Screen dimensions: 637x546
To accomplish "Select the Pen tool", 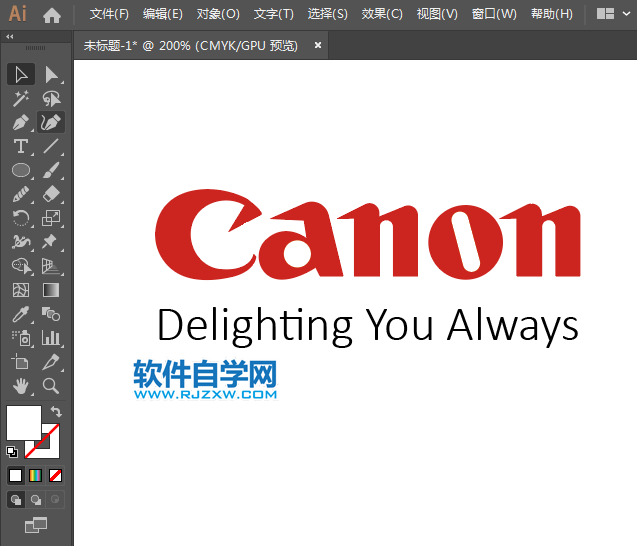I will point(21,122).
